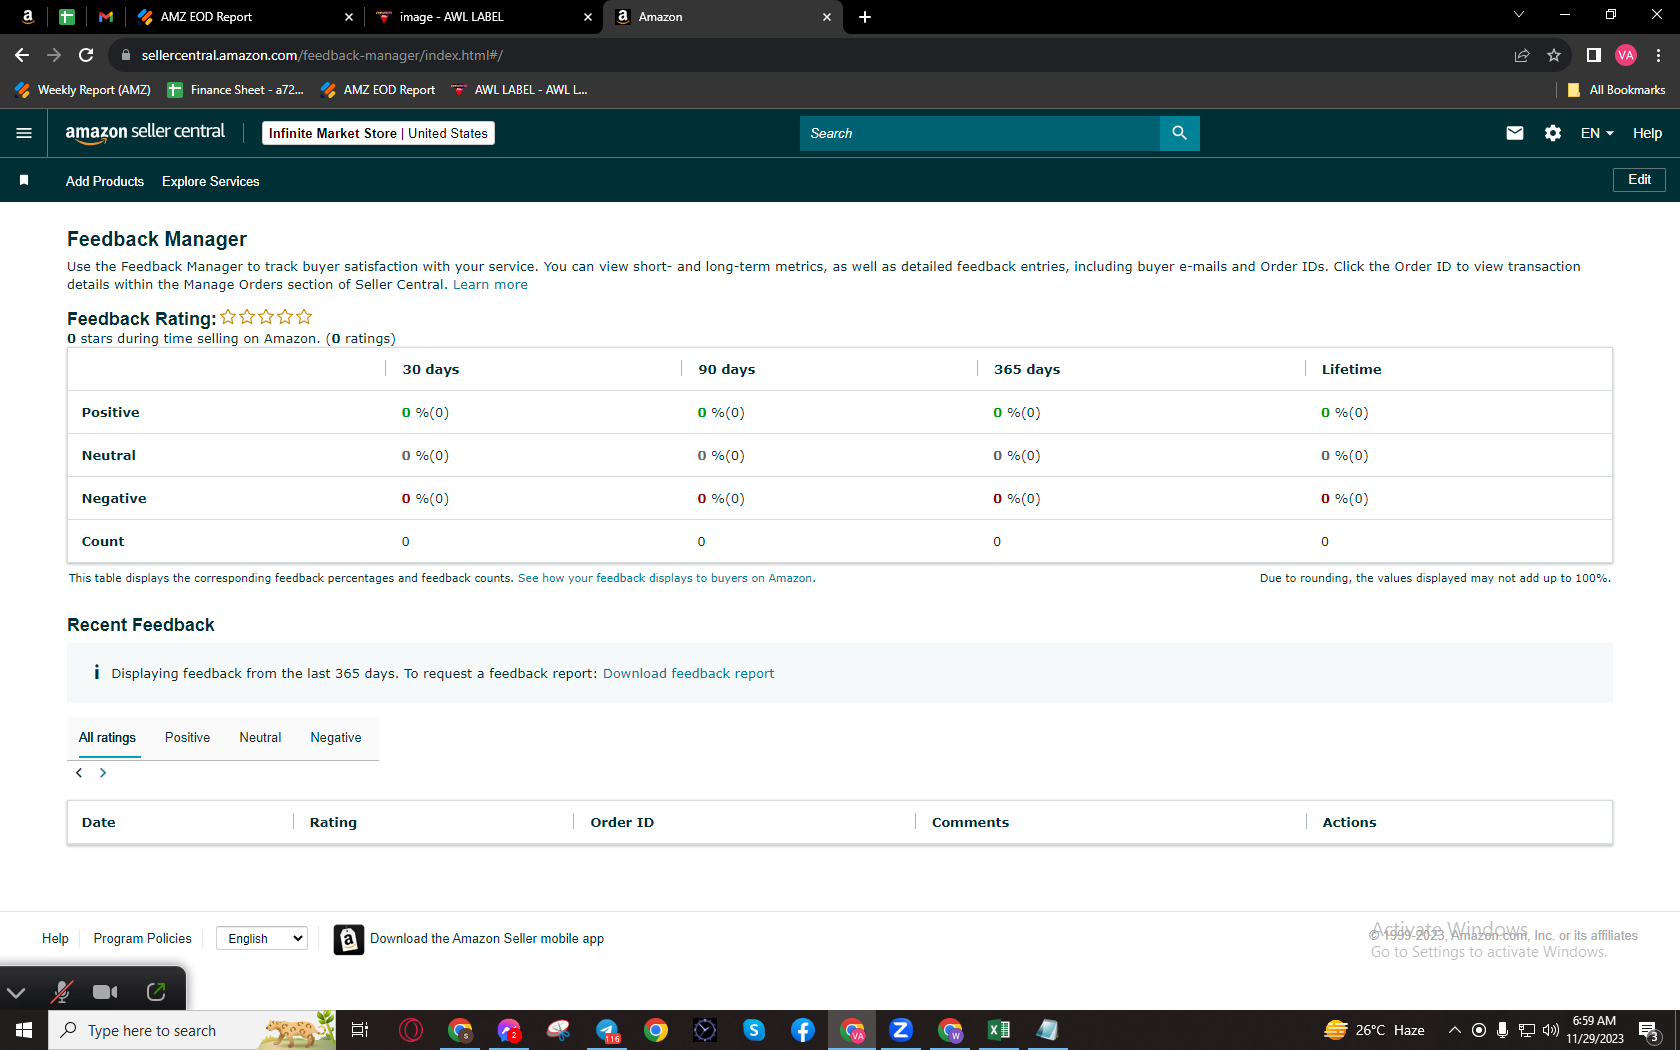Toggle the camera in meeting bar
Screen dimensions: 1680x1050
[x=105, y=992]
